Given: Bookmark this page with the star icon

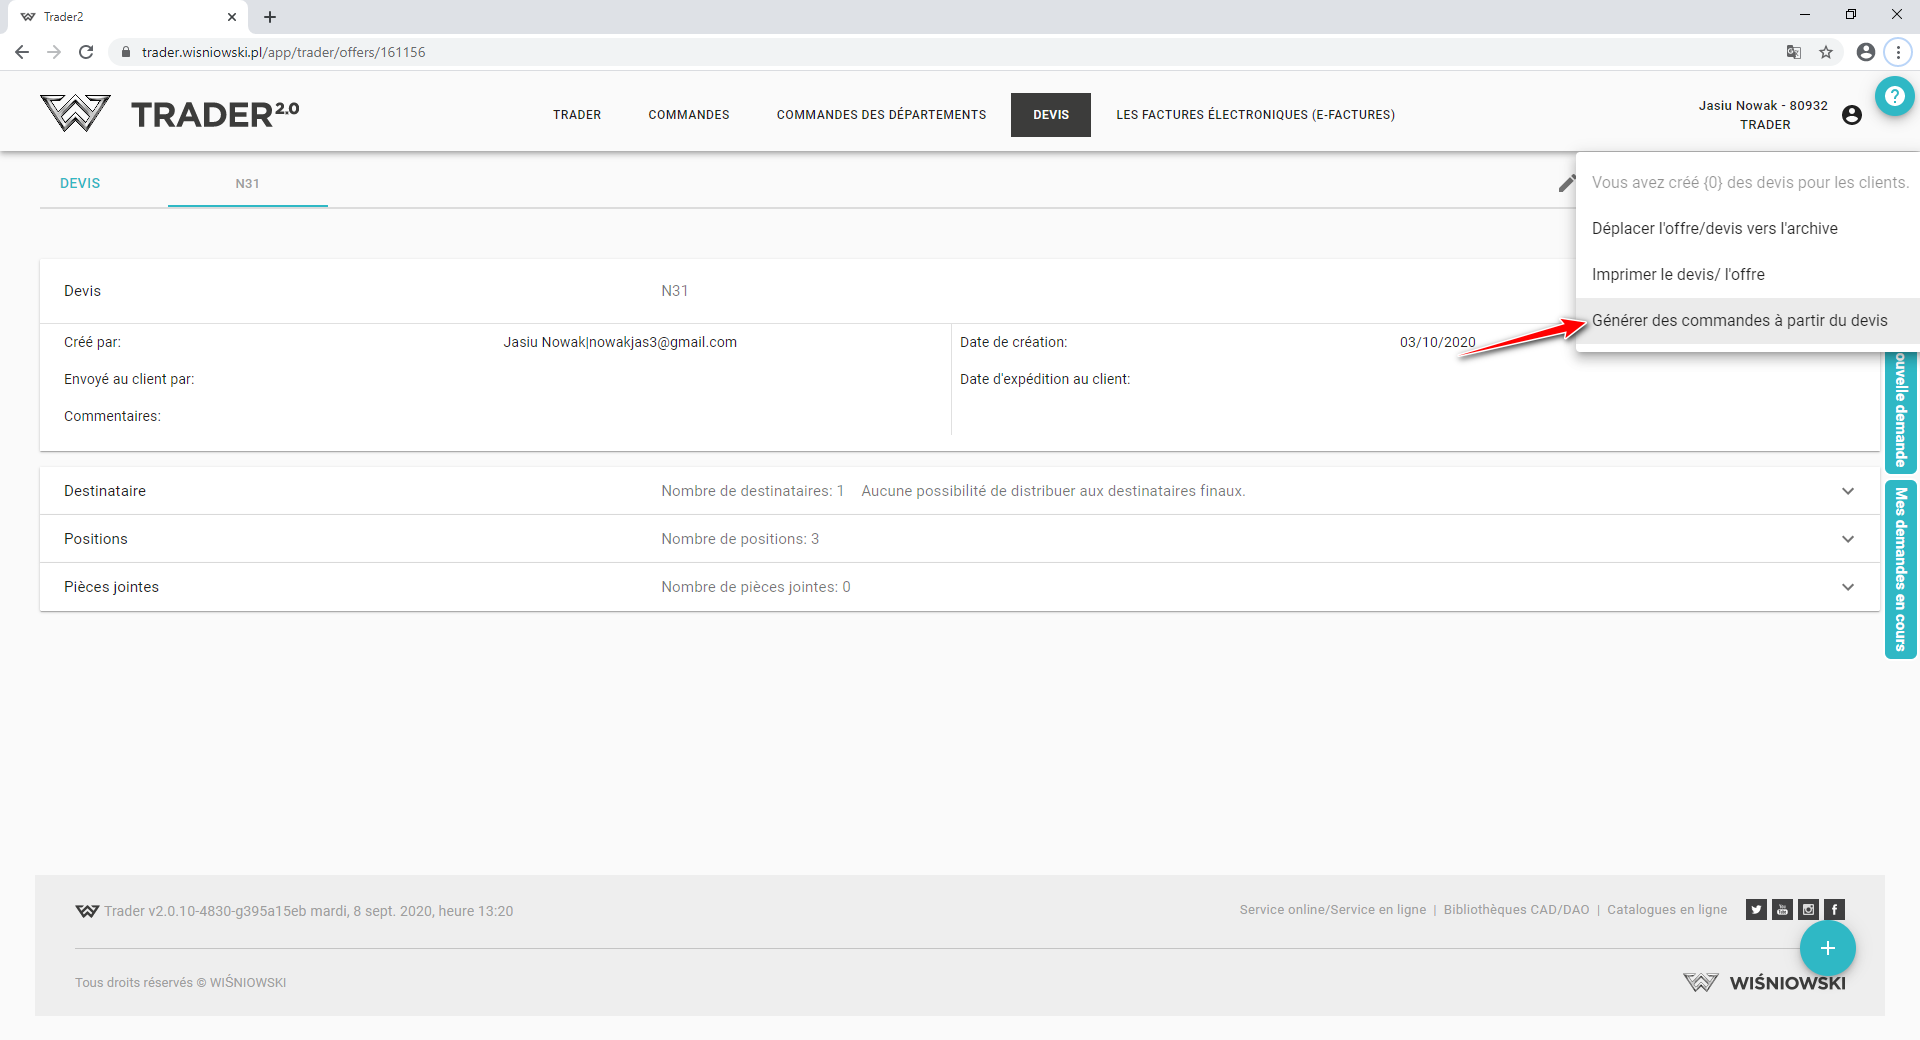Looking at the screenshot, I should [x=1826, y=52].
